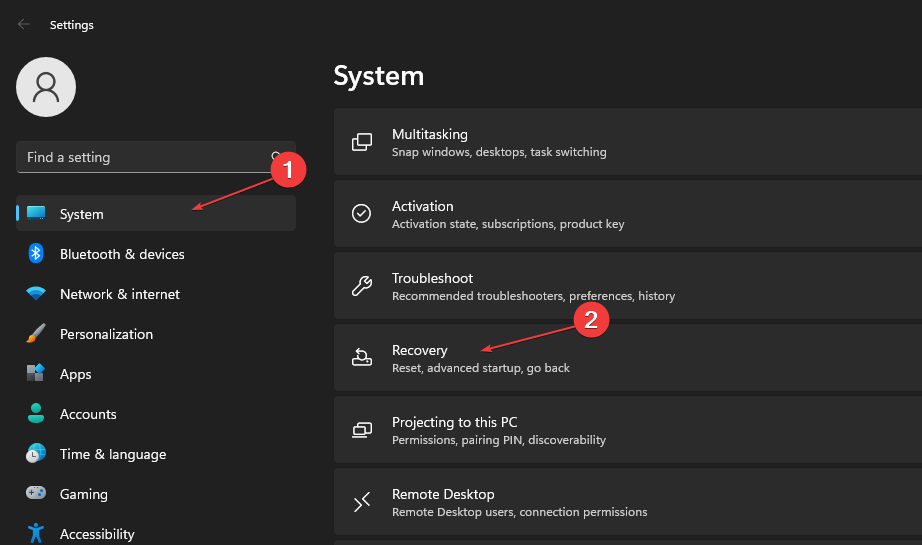Click the System monitor icon in sidebar
This screenshot has width=922, height=545.
pos(36,214)
